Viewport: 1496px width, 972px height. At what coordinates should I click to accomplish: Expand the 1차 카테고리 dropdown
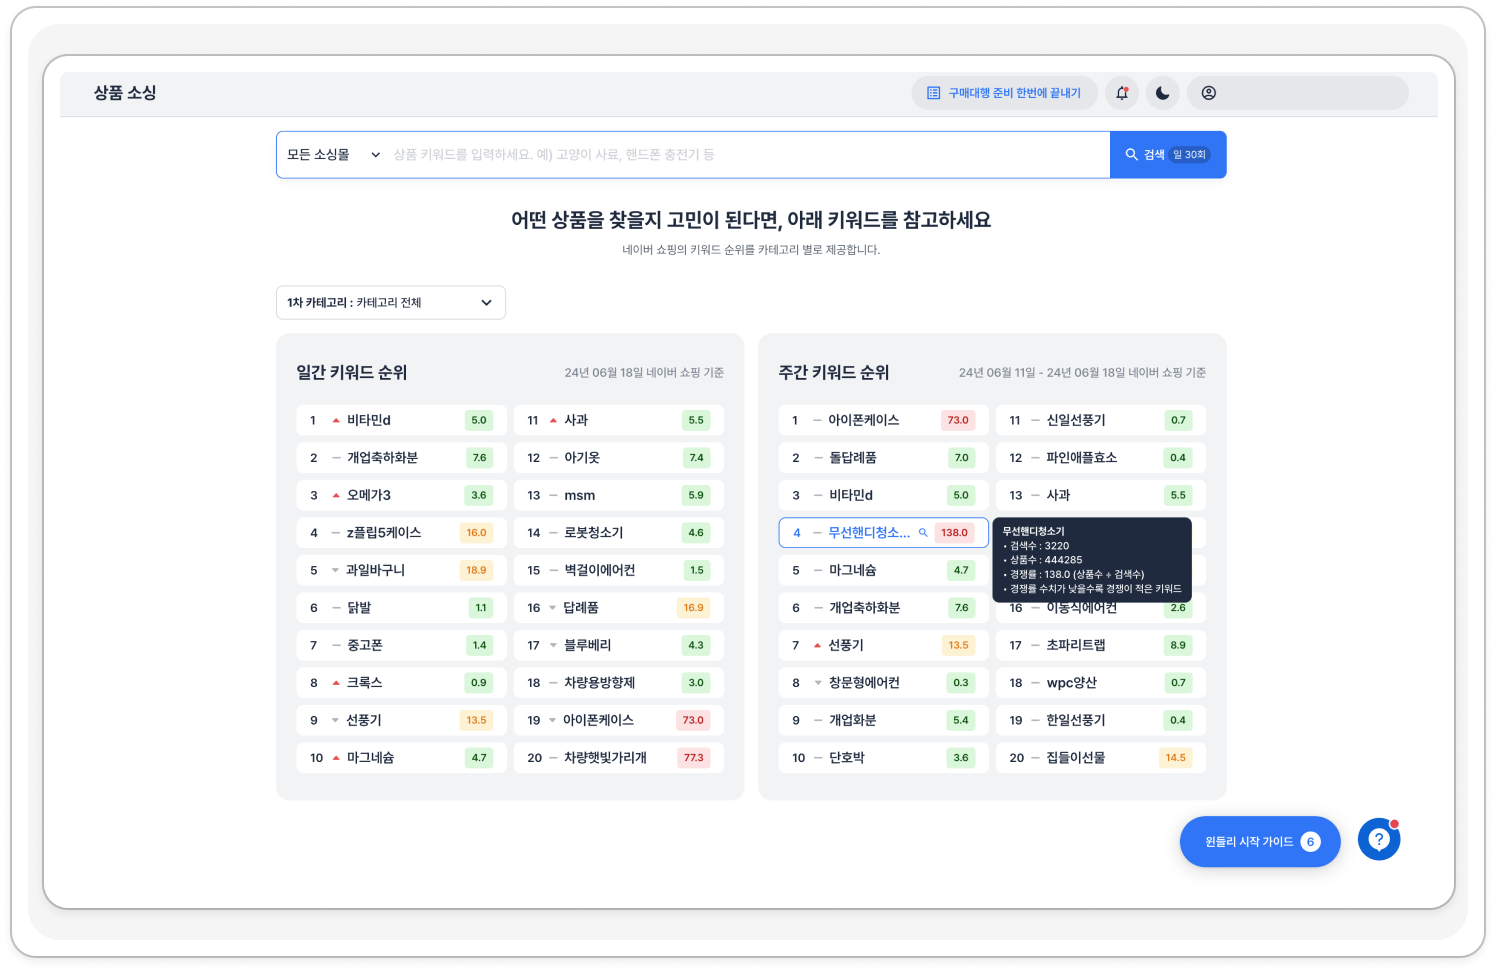click(x=391, y=303)
